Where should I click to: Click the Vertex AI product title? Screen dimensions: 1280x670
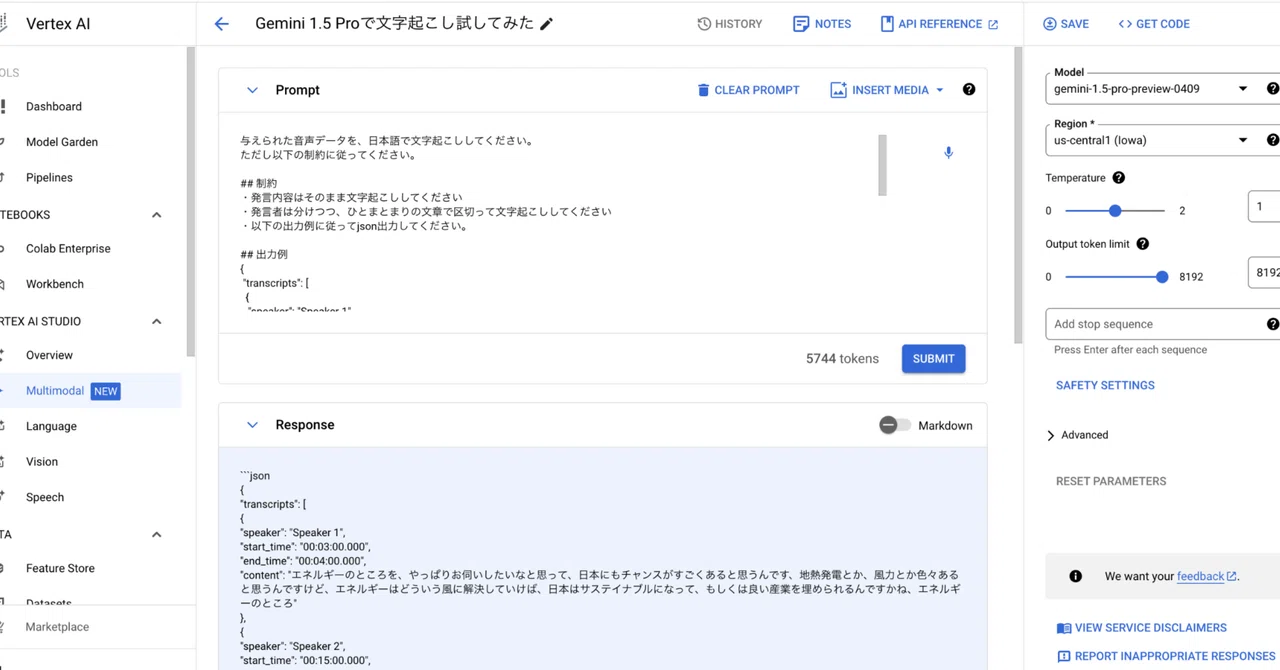[x=58, y=24]
